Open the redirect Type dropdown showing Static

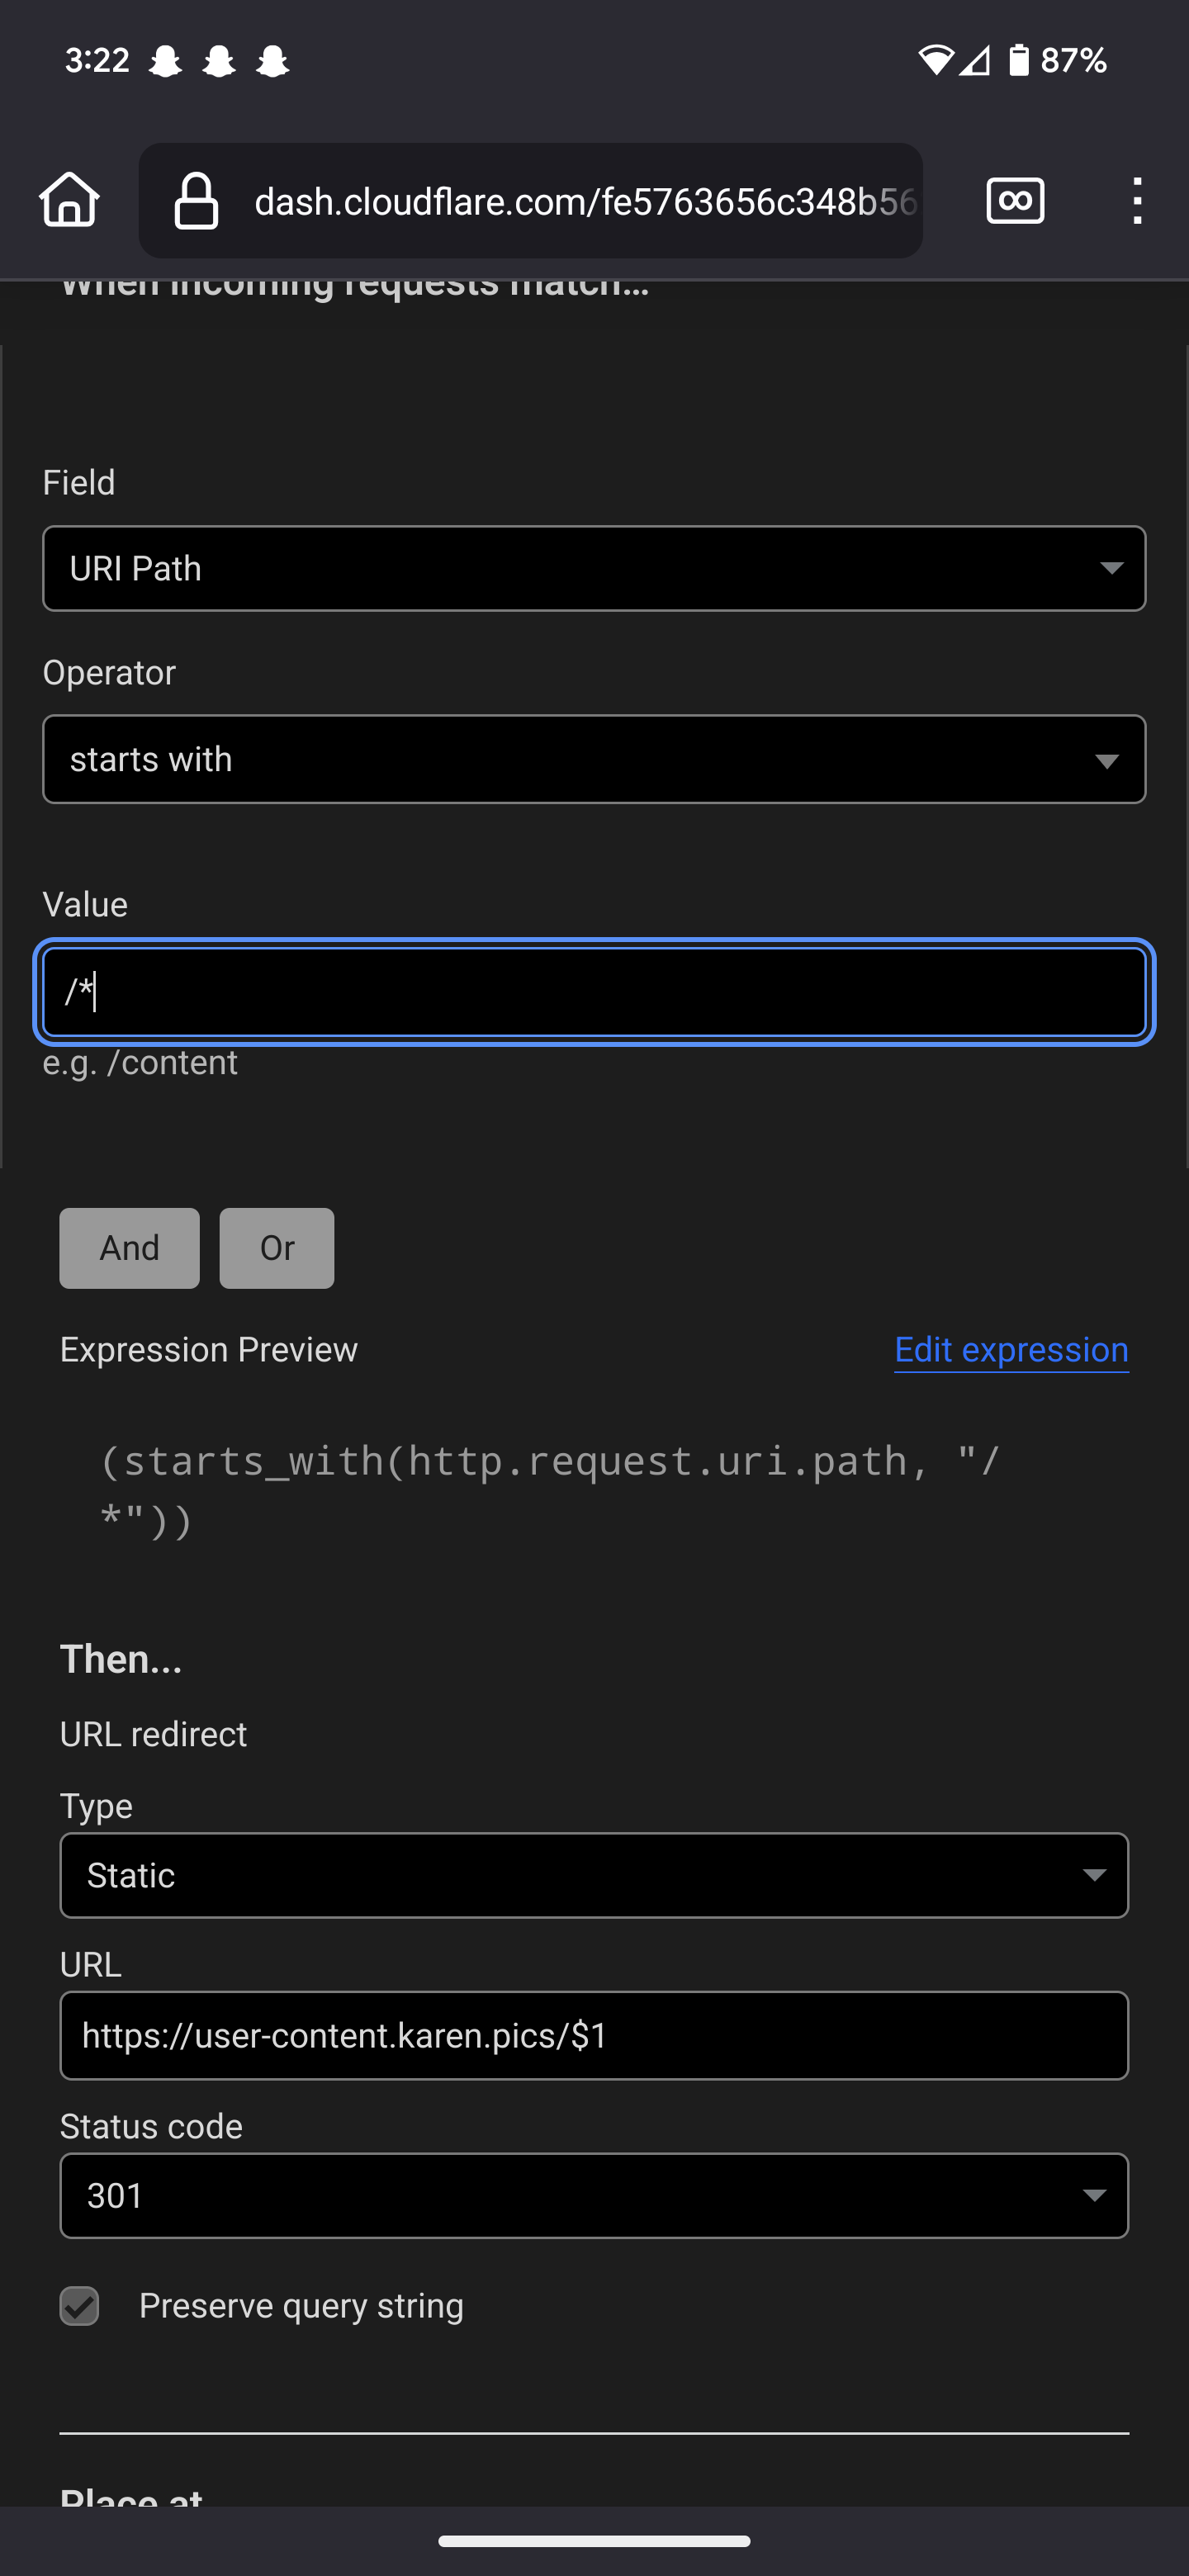(594, 1875)
